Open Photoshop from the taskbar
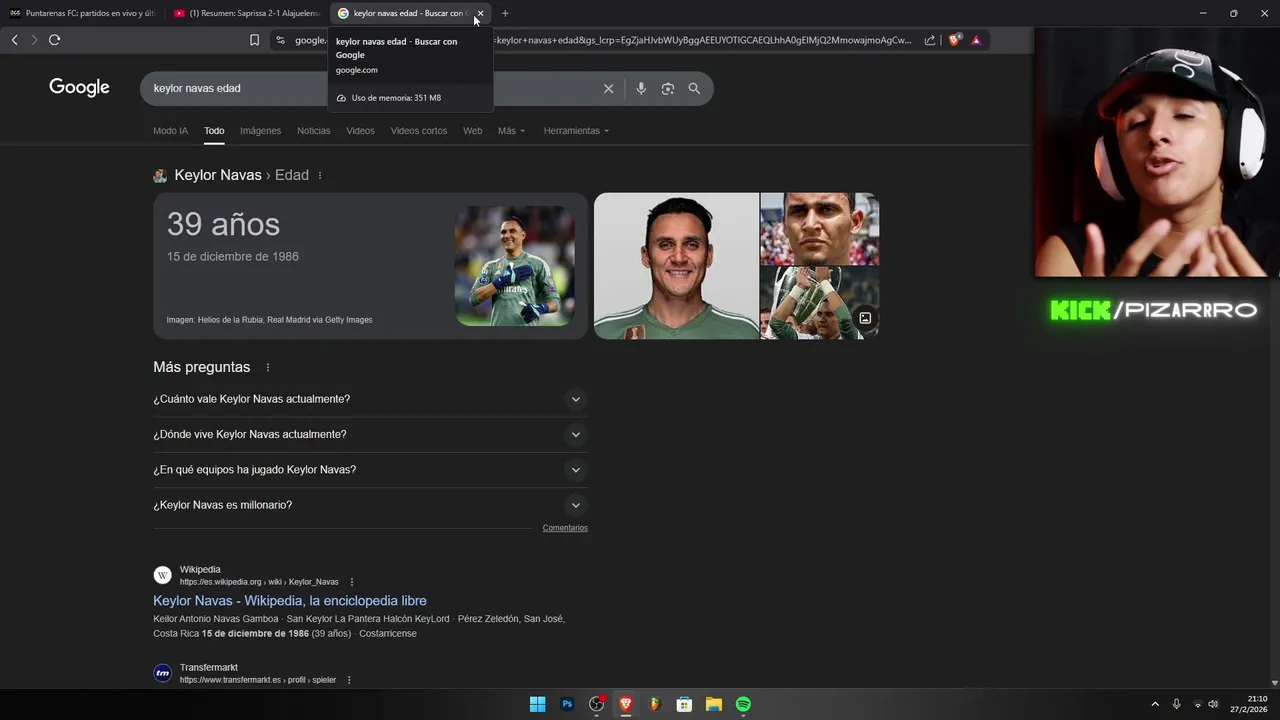This screenshot has width=1280, height=720. 567,704
